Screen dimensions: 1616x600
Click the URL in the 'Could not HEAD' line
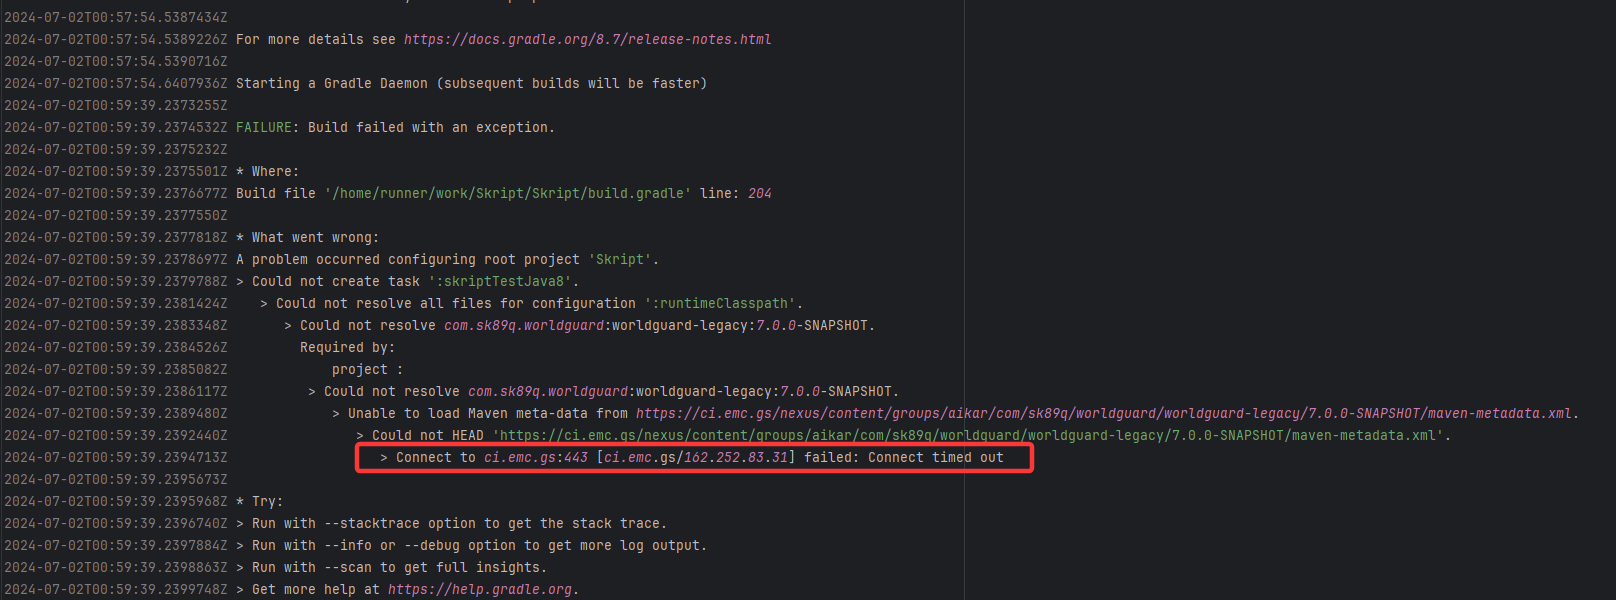[x=970, y=436]
